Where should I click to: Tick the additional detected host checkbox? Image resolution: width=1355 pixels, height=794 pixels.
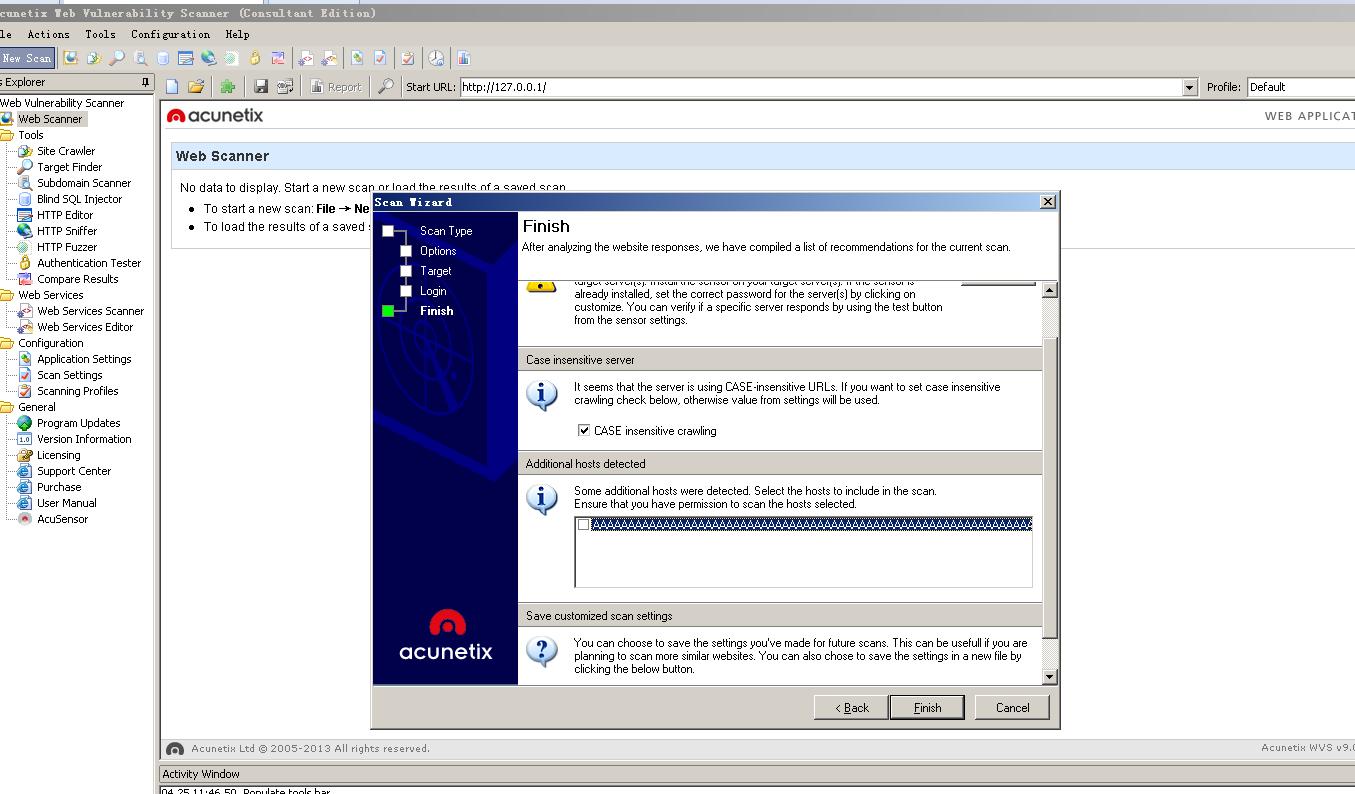(584, 525)
